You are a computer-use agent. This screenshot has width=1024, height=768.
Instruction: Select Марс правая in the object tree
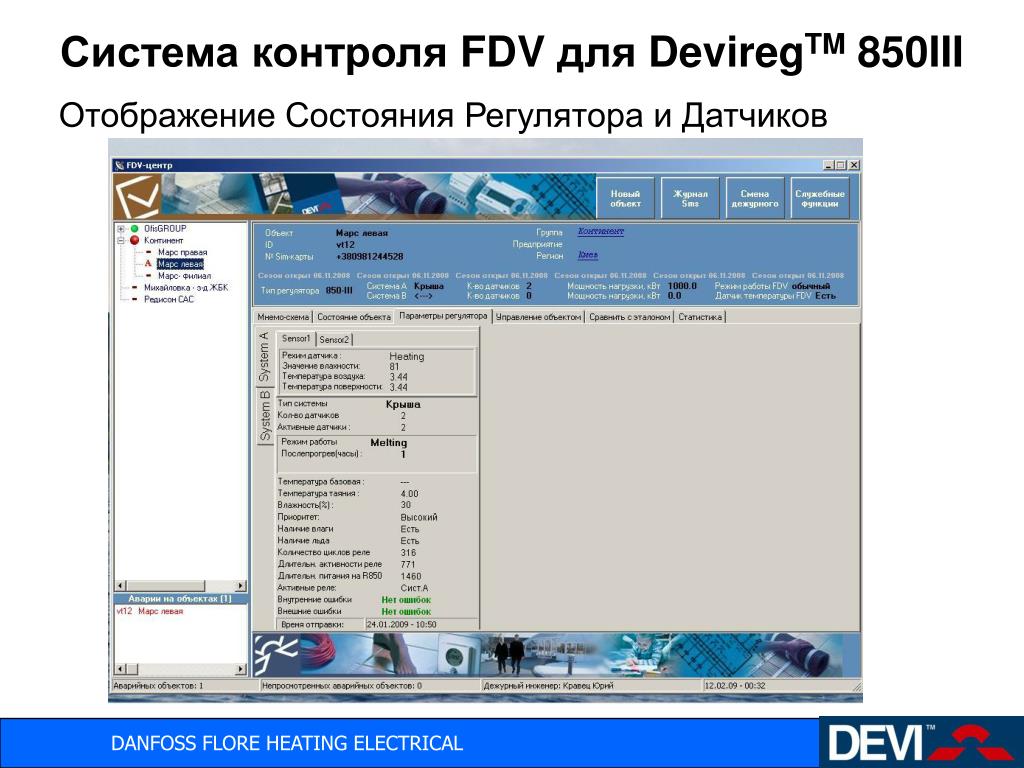182,252
